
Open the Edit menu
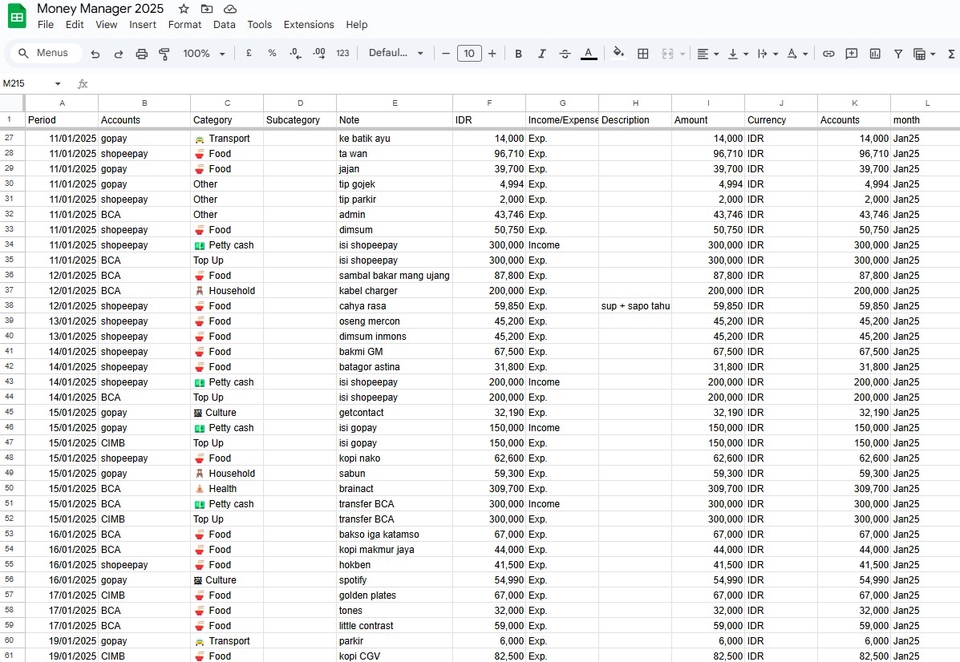point(75,24)
